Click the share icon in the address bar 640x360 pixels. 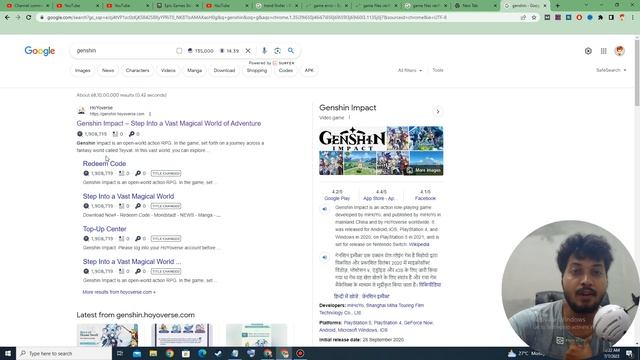coord(523,18)
